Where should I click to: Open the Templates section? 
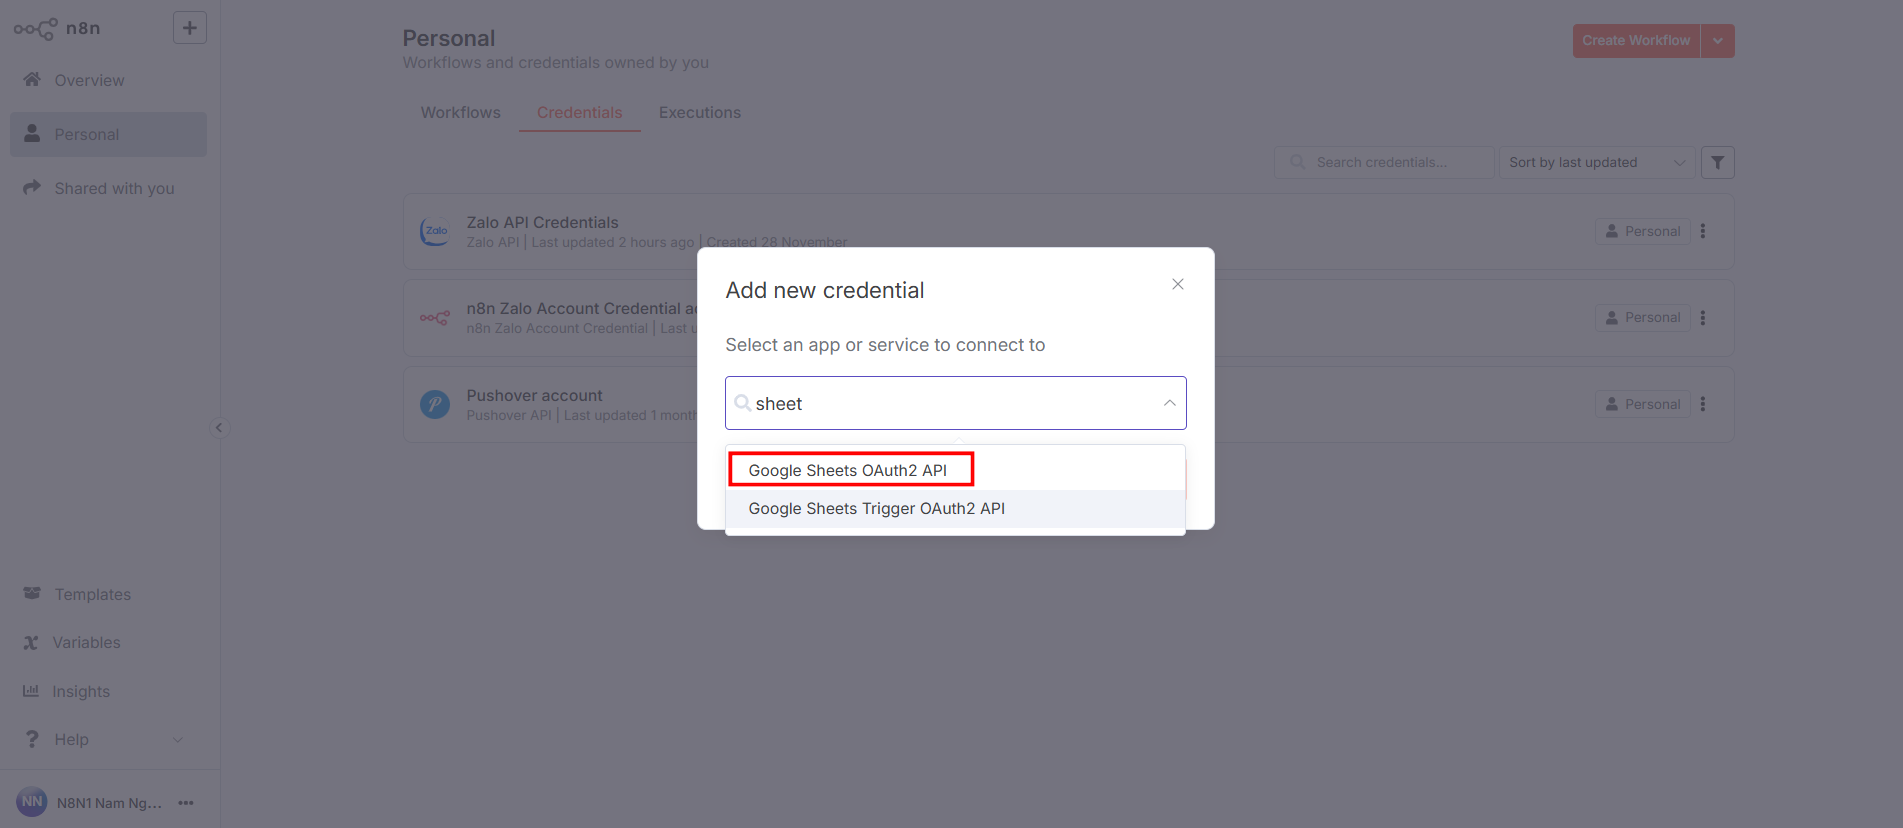[92, 593]
